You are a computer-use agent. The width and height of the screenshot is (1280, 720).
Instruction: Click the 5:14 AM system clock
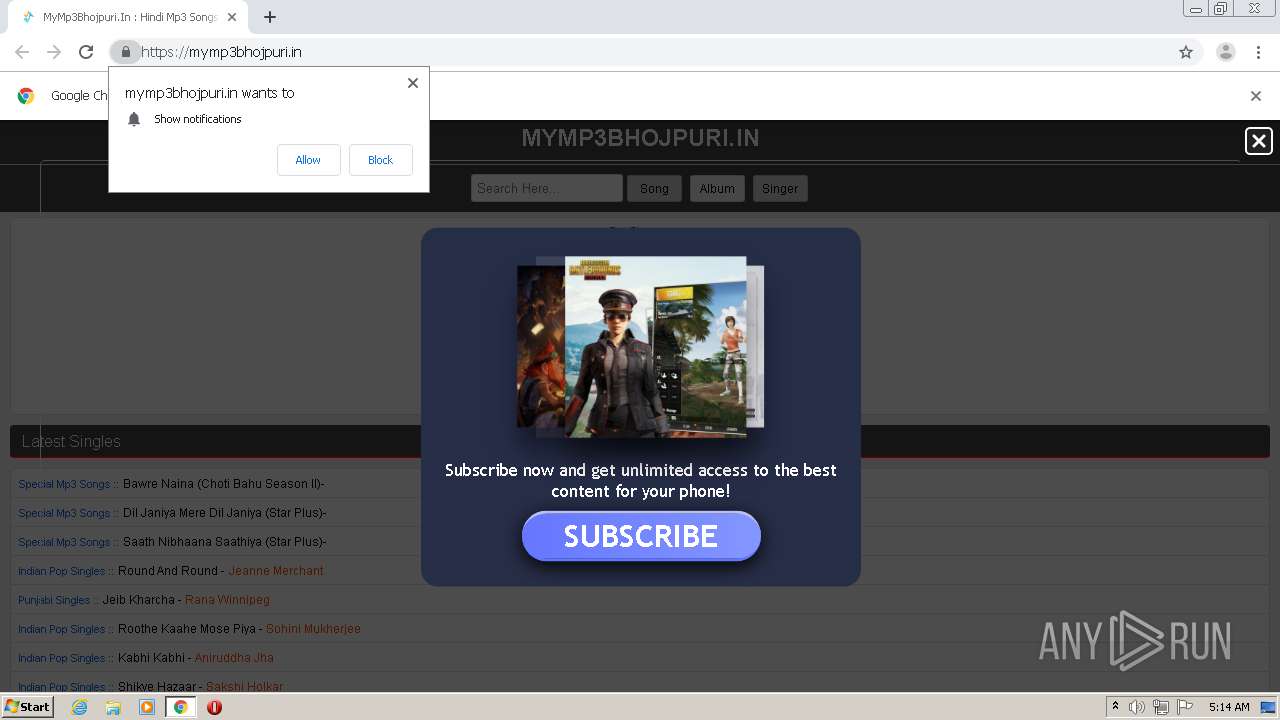[1229, 707]
